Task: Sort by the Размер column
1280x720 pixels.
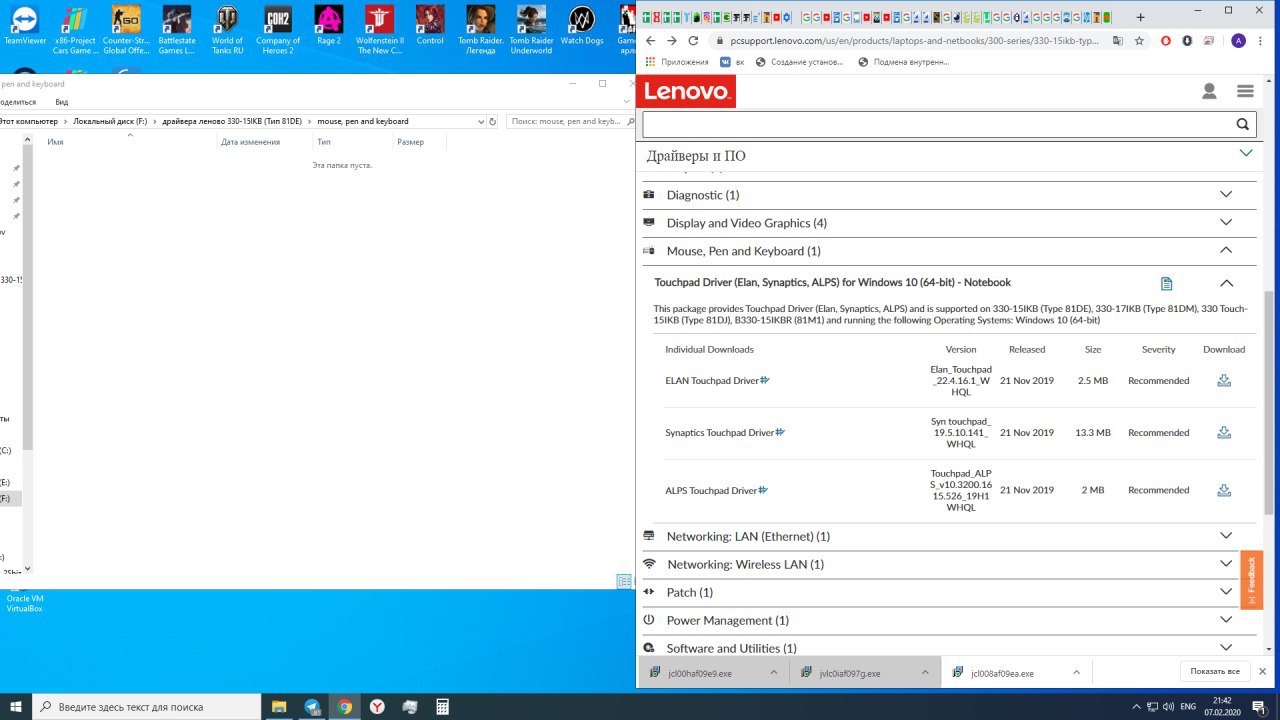Action: click(410, 142)
